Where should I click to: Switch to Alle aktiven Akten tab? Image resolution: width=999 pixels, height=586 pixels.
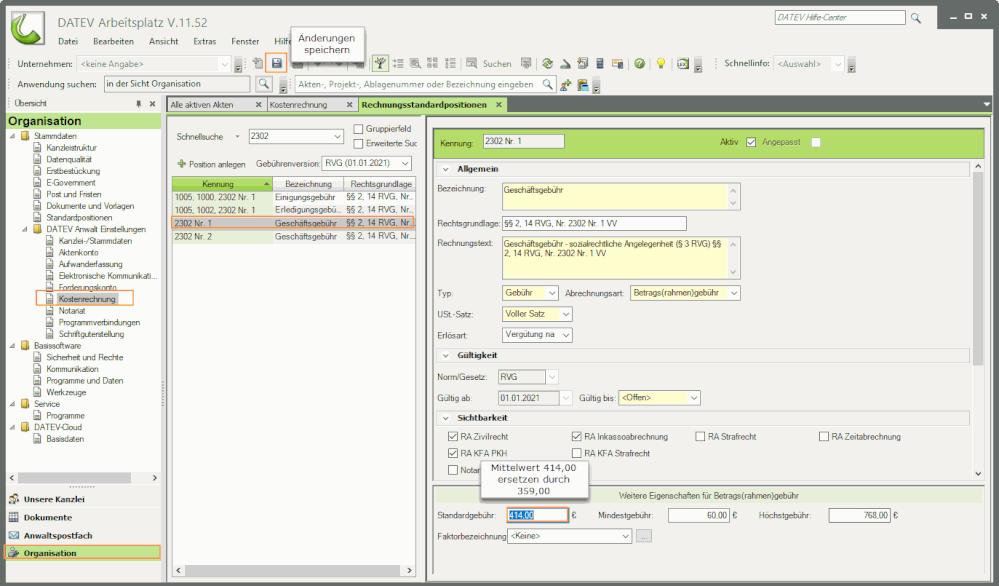pyautogui.click(x=202, y=104)
